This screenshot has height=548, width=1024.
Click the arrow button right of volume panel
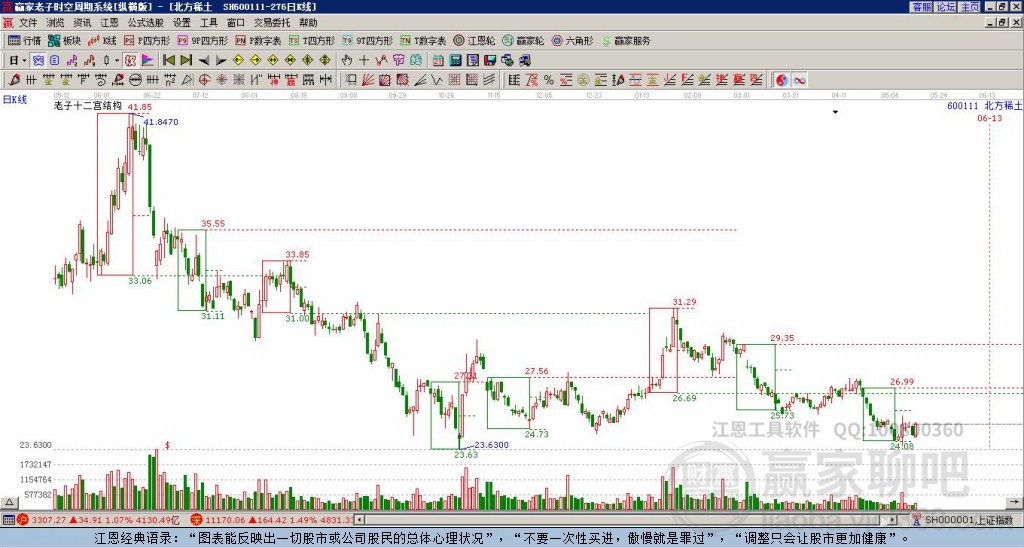1015,503
